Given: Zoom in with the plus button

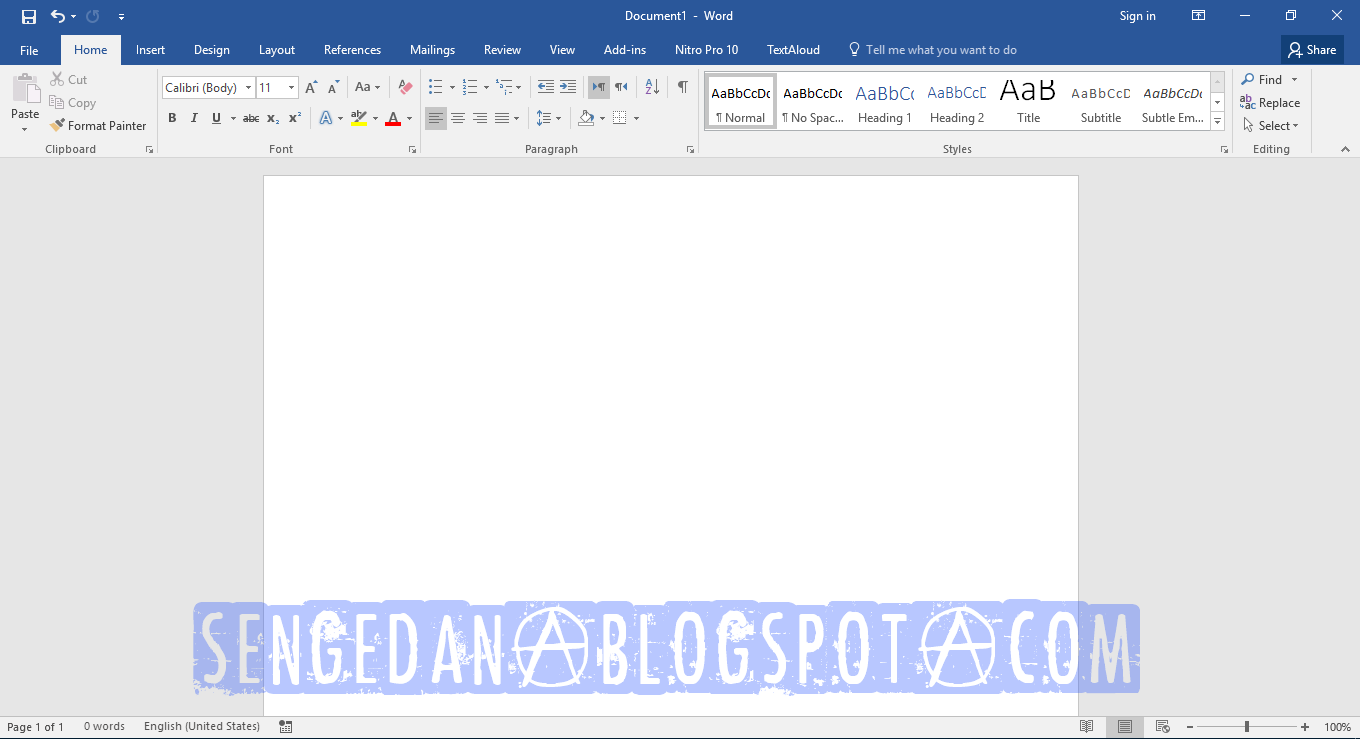Looking at the screenshot, I should pyautogui.click(x=1305, y=727).
